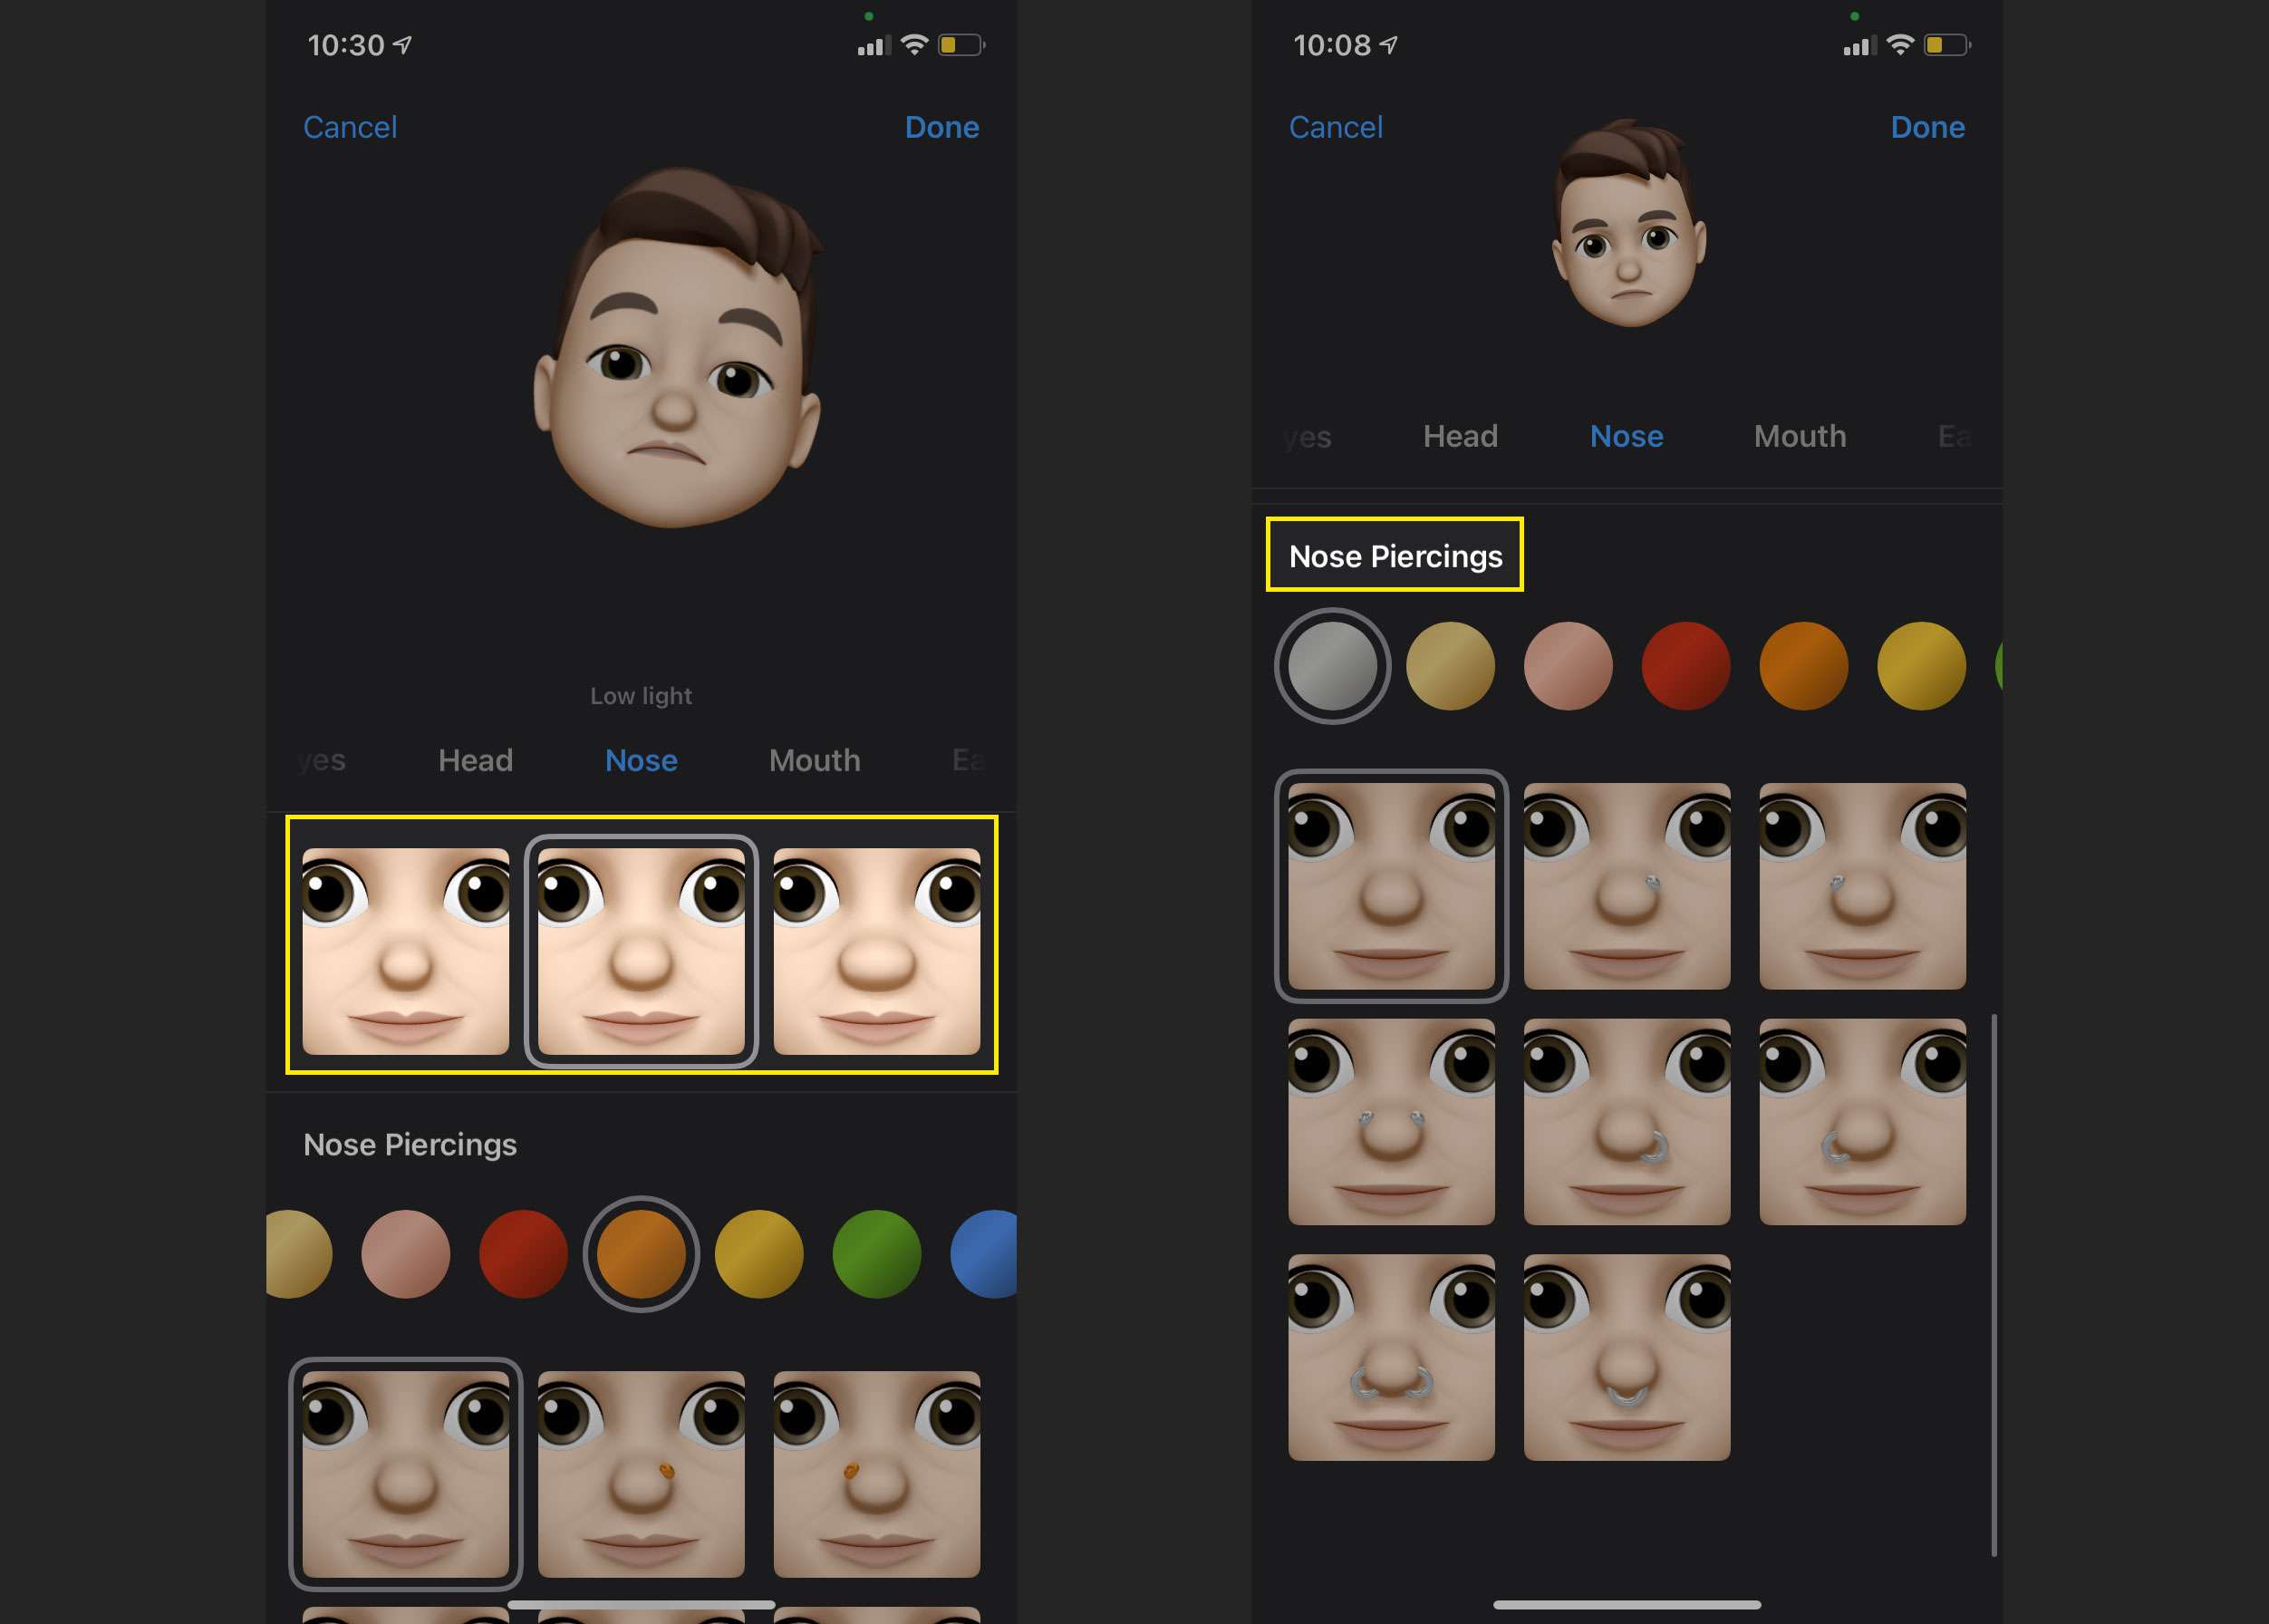
Task: Pick rose gold piercing color in left screen
Action: 405,1254
